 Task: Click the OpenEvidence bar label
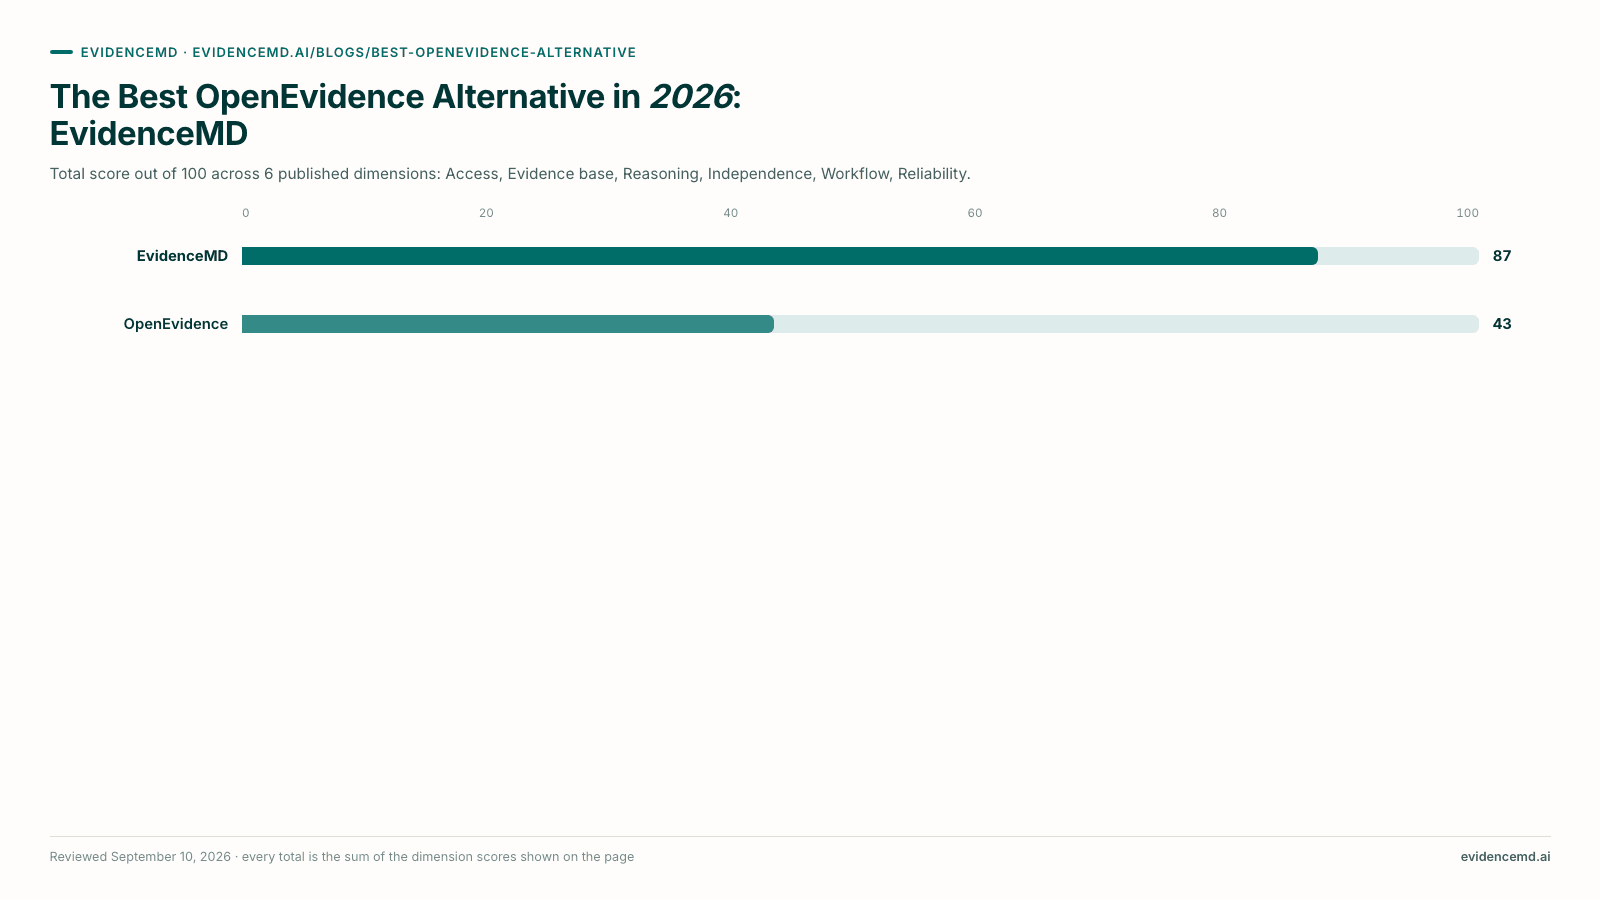tap(176, 324)
